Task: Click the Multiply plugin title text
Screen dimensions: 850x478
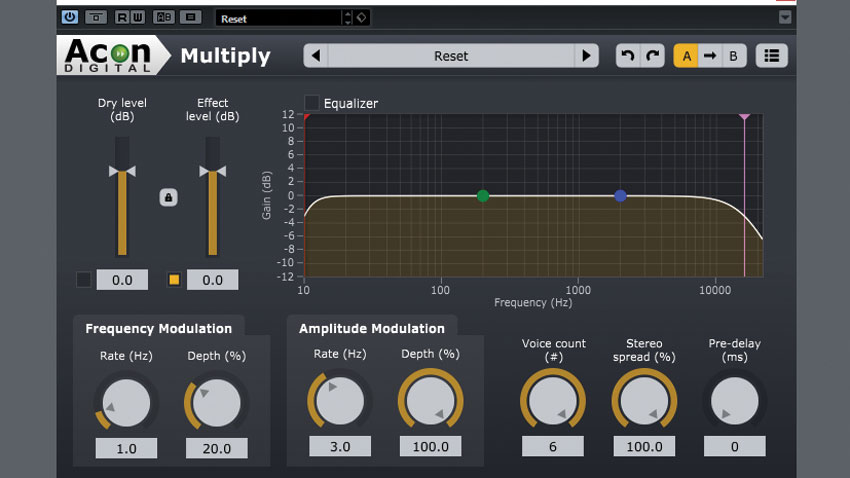Action: coord(226,56)
